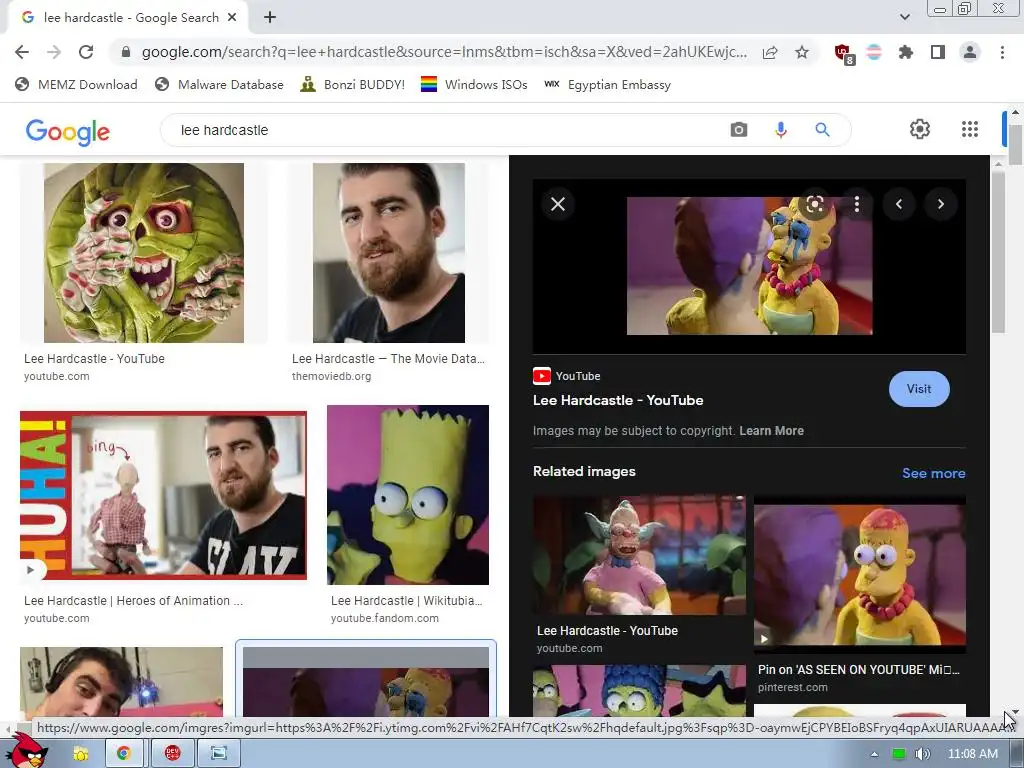Open the Bonzi BUDDY! bookmark
This screenshot has height=768, width=1024.
353,84
